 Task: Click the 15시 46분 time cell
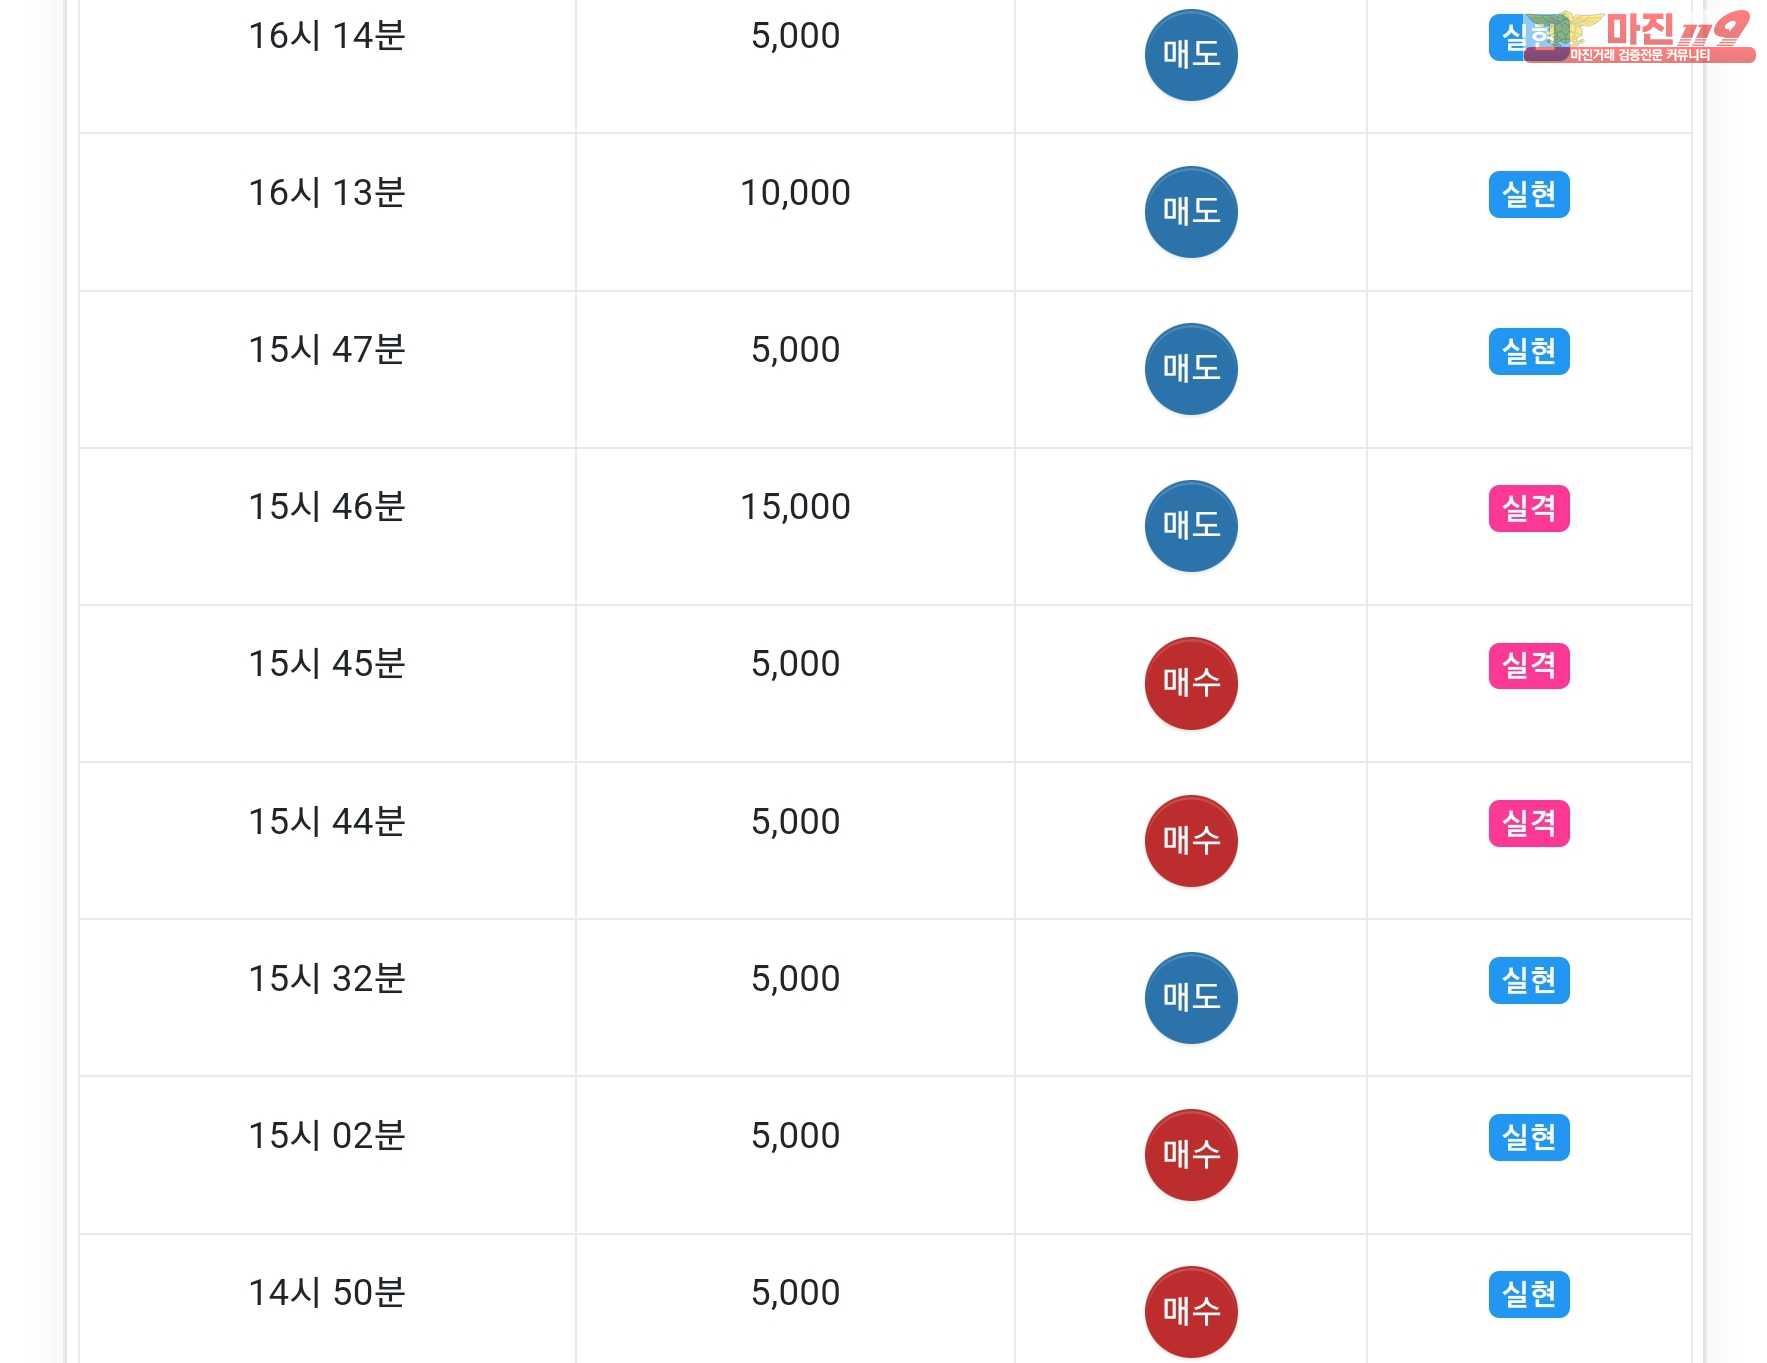pos(326,507)
